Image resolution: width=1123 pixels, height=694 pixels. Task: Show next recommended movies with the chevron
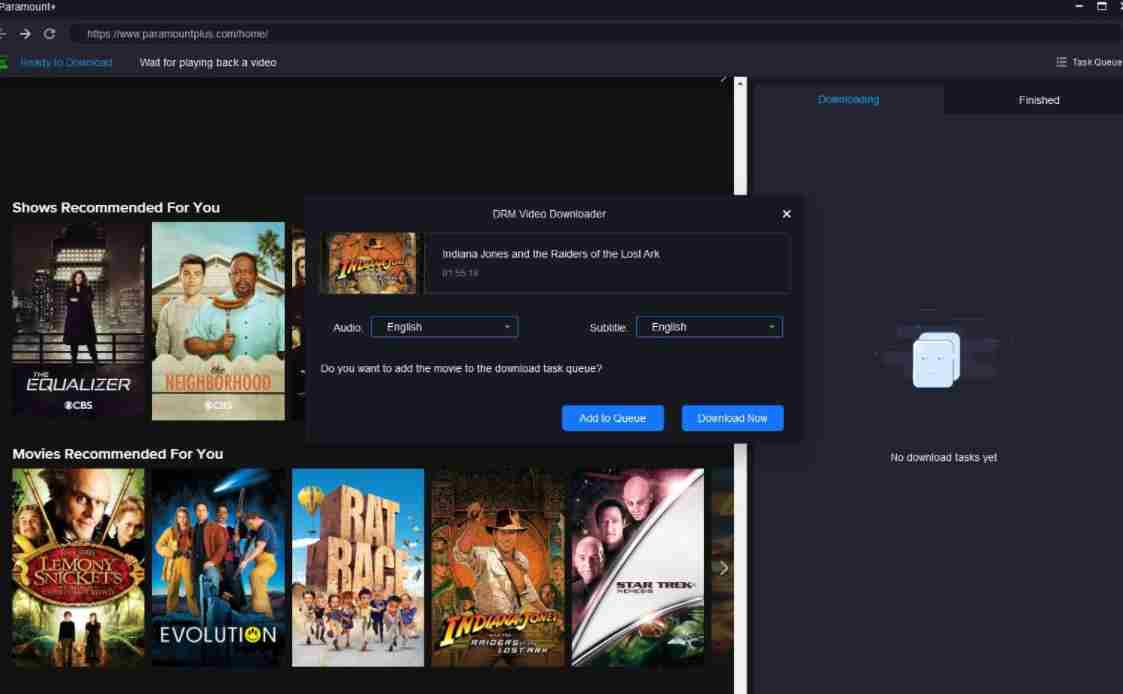723,568
